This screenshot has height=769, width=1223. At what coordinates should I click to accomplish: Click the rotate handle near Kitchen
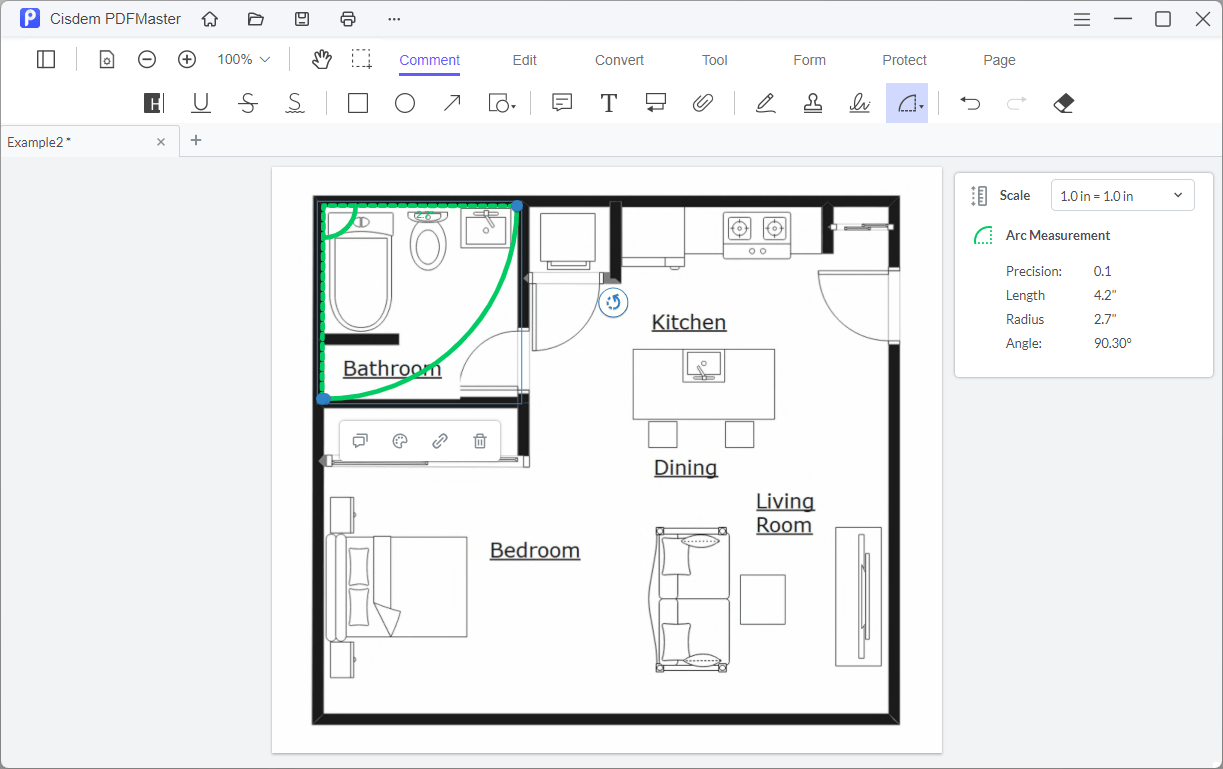click(x=613, y=303)
